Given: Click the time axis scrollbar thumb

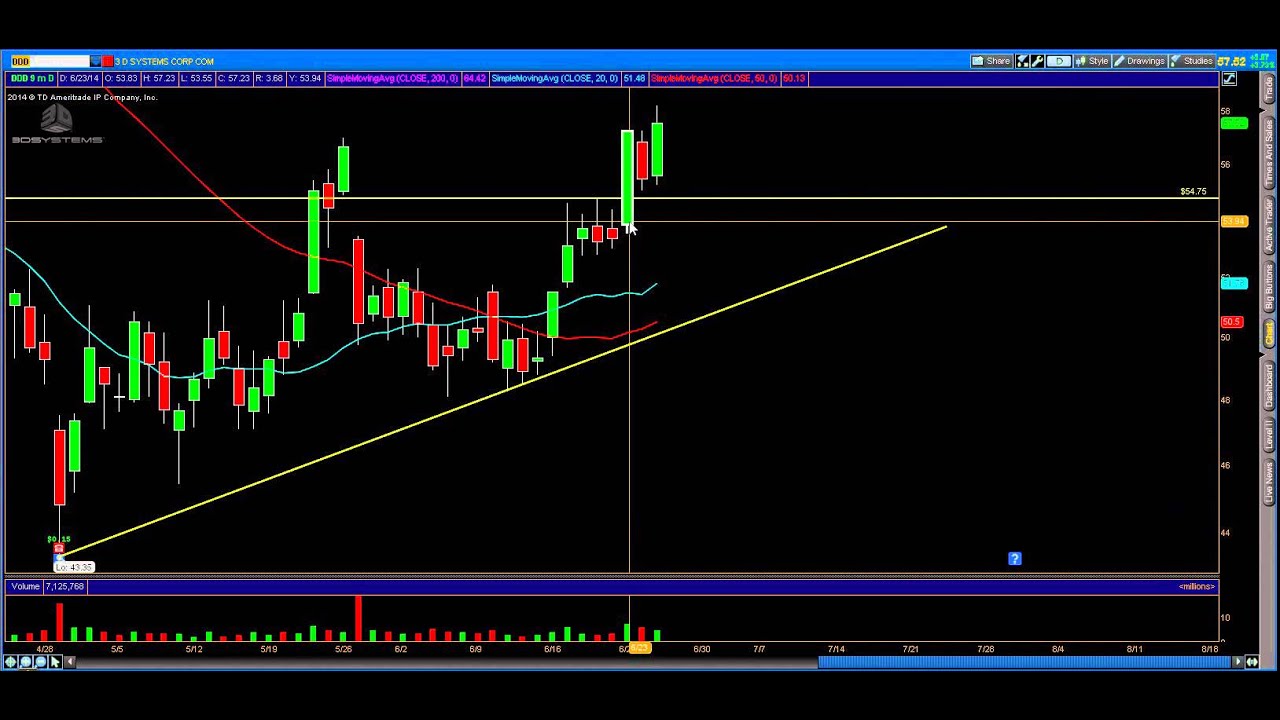Looking at the screenshot, I should pyautogui.click(x=1026, y=662).
